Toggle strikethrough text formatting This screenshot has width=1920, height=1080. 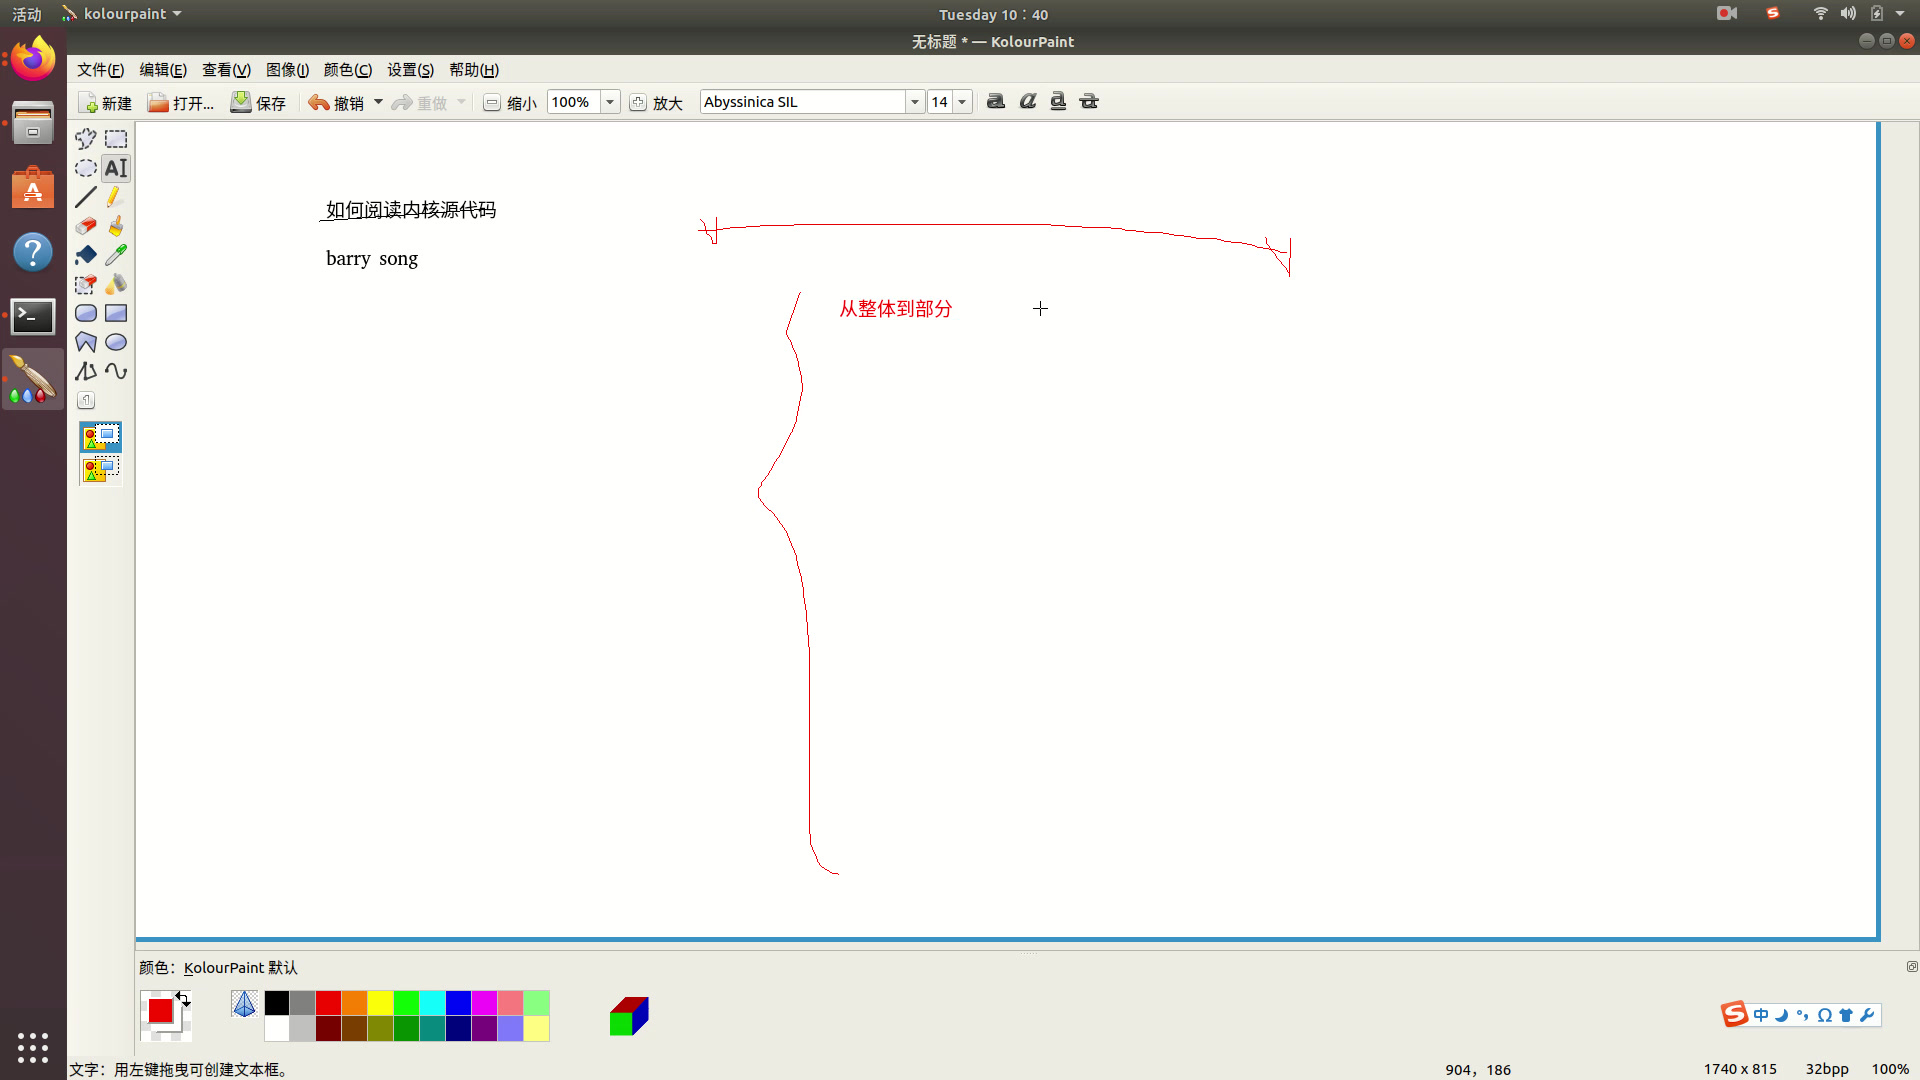coord(1089,102)
